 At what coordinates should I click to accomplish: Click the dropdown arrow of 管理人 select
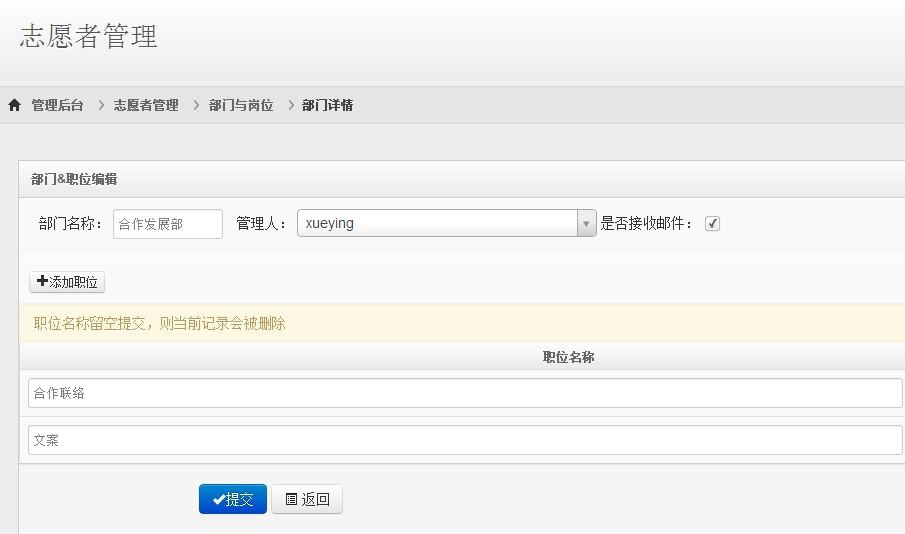586,223
